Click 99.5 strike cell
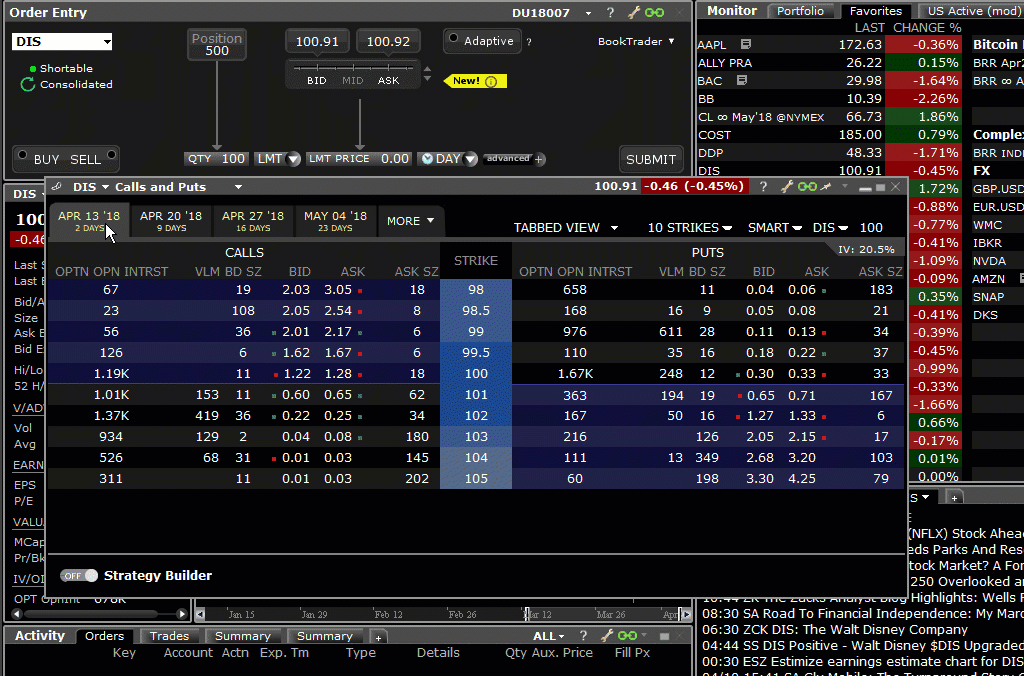Viewport: 1024px width, 676px height. [476, 353]
